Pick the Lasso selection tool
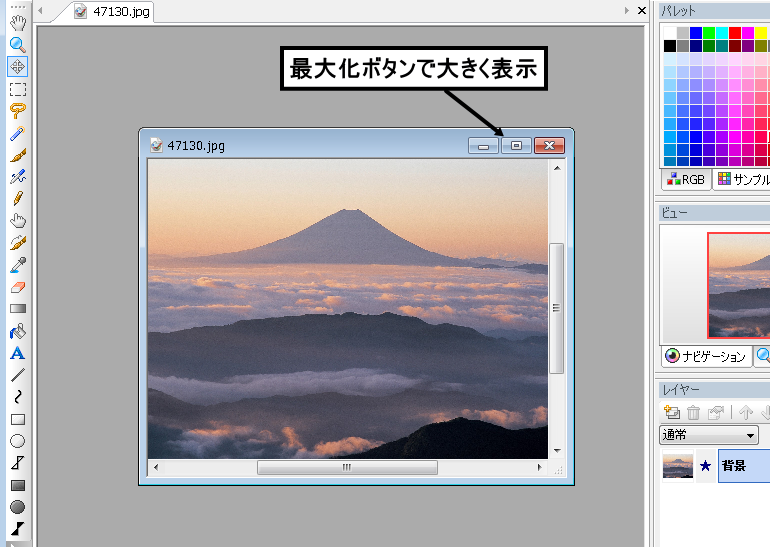The image size is (770, 547). click(x=17, y=111)
